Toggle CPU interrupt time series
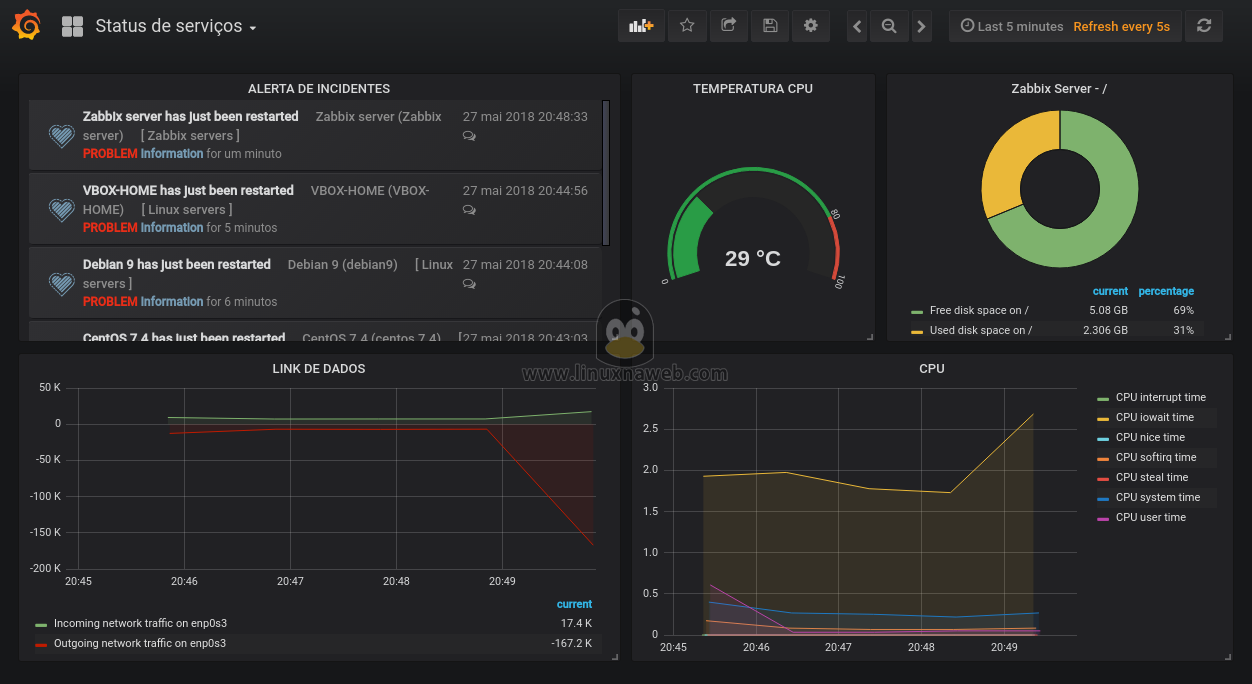1252x684 pixels. pyautogui.click(x=1161, y=398)
